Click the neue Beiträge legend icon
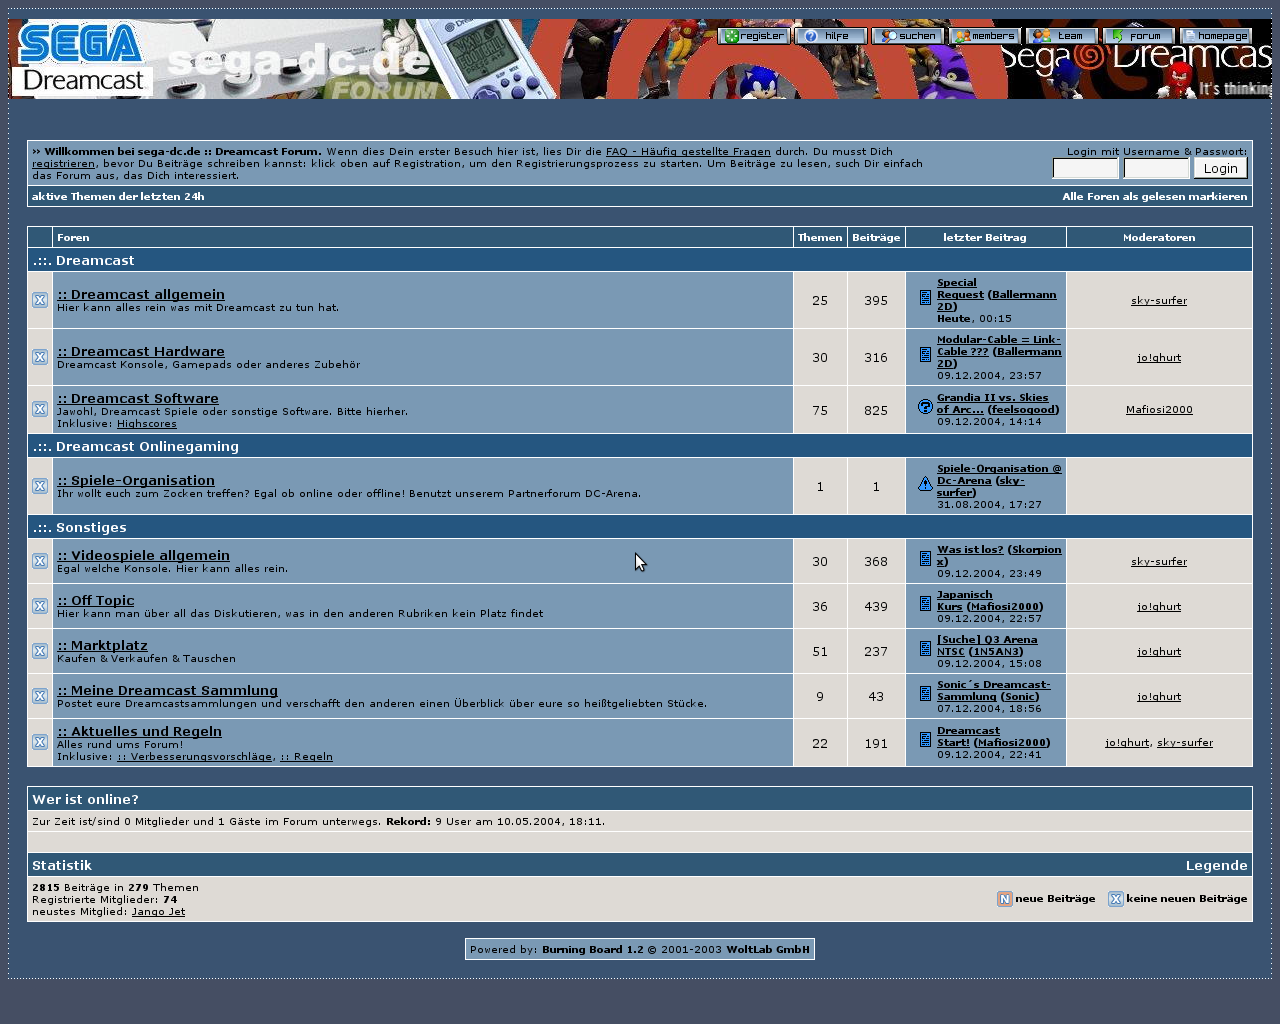Viewport: 1280px width, 1024px height. pyautogui.click(x=1005, y=899)
